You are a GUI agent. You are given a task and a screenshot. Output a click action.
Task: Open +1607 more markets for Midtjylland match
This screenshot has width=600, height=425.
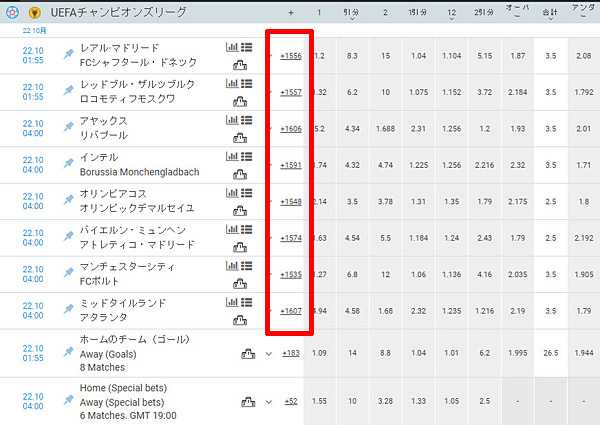(x=291, y=311)
